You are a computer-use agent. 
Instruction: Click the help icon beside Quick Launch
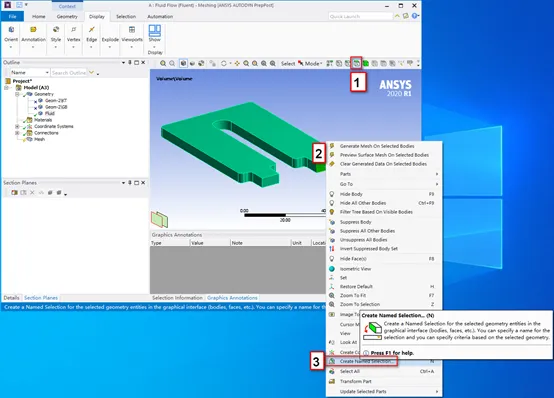pyautogui.click(x=415, y=16)
